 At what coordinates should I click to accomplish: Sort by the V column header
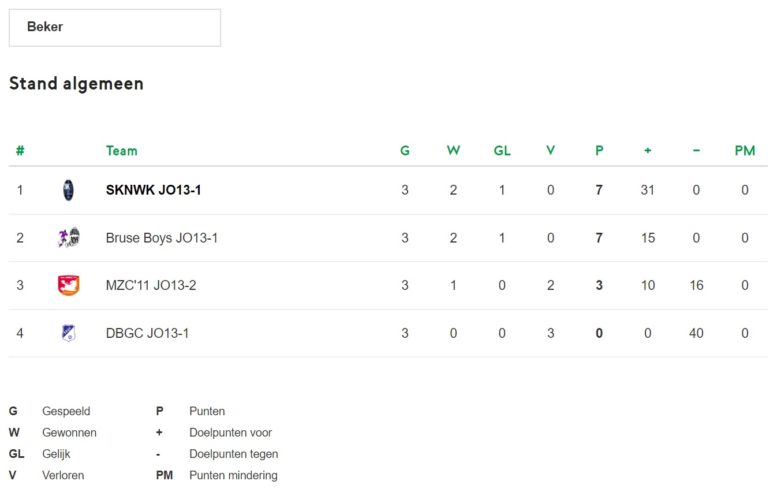click(x=551, y=151)
